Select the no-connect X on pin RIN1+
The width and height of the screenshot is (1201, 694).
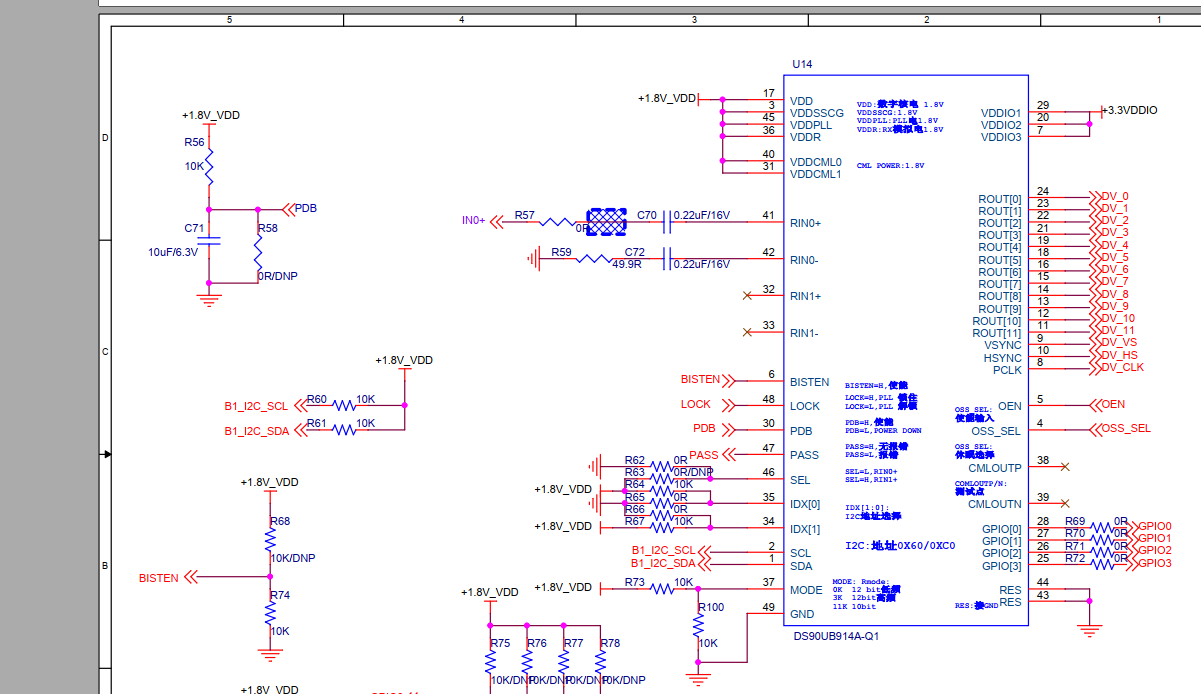[x=749, y=296]
